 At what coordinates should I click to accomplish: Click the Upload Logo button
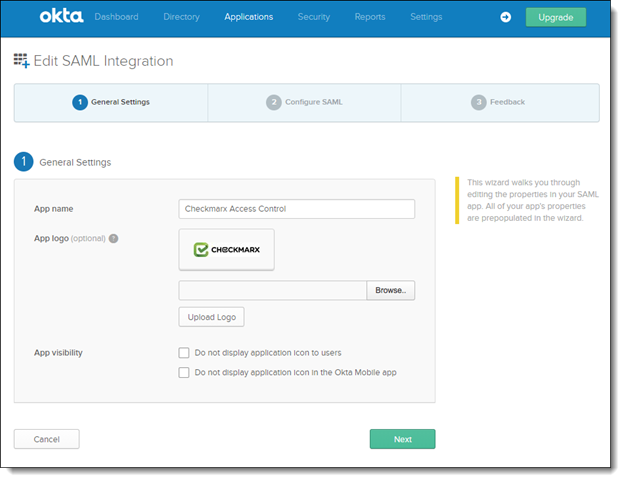click(x=211, y=317)
